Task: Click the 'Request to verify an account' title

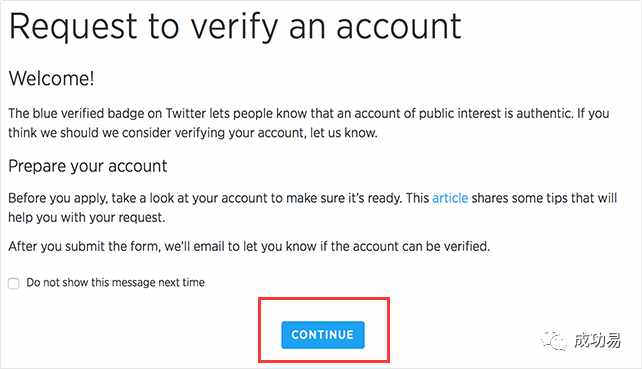Action: [235, 27]
